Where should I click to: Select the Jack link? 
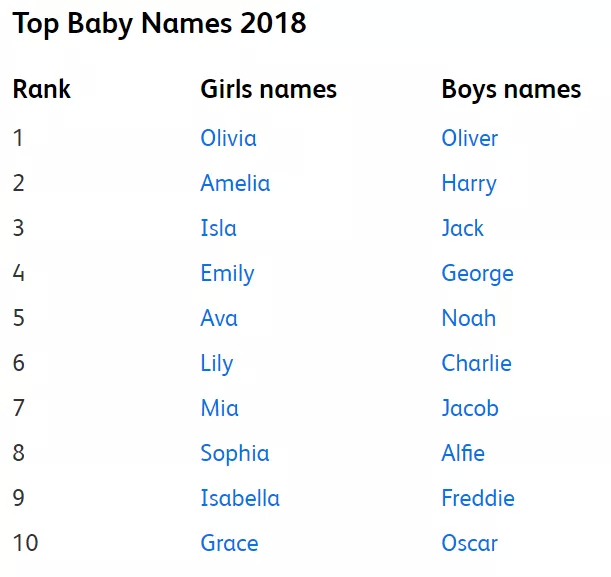[x=462, y=229]
